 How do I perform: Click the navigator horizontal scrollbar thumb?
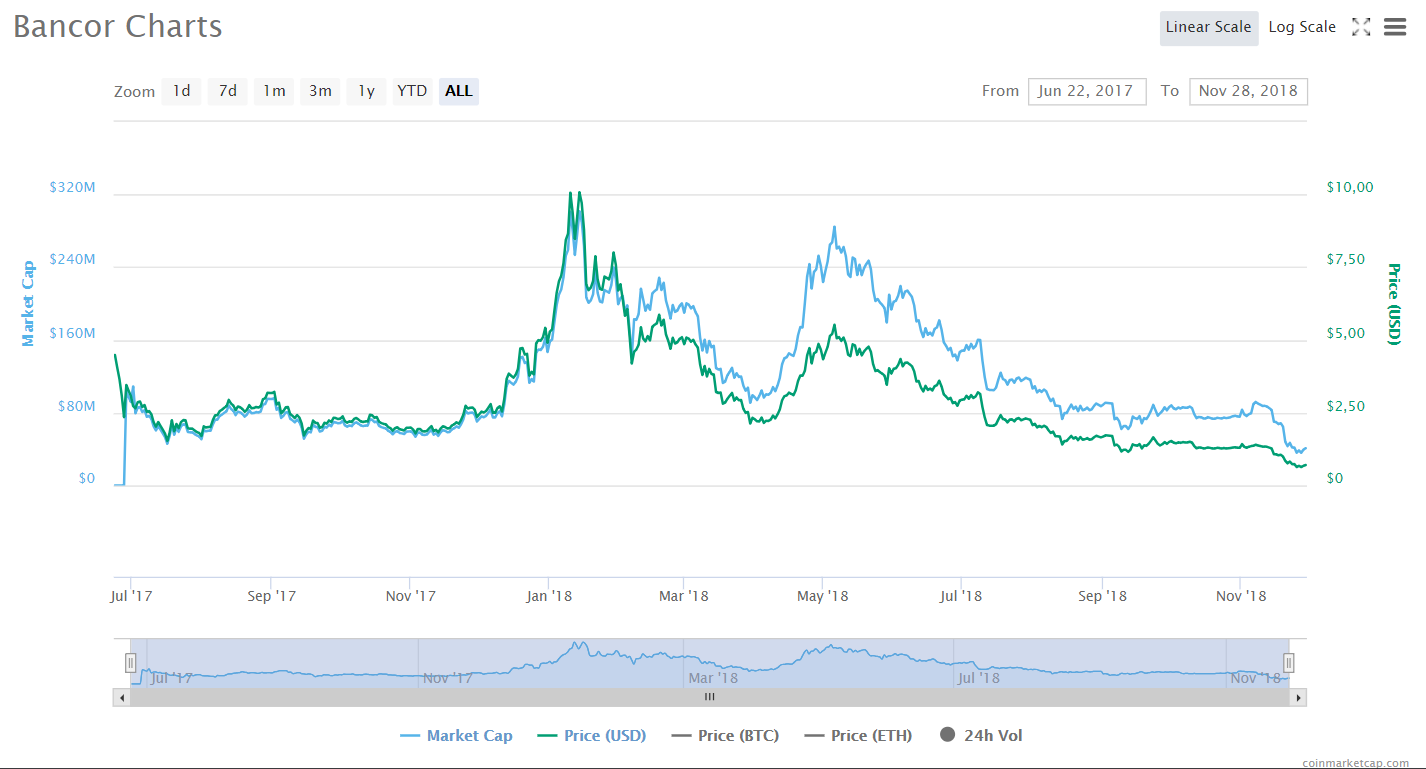click(x=710, y=697)
